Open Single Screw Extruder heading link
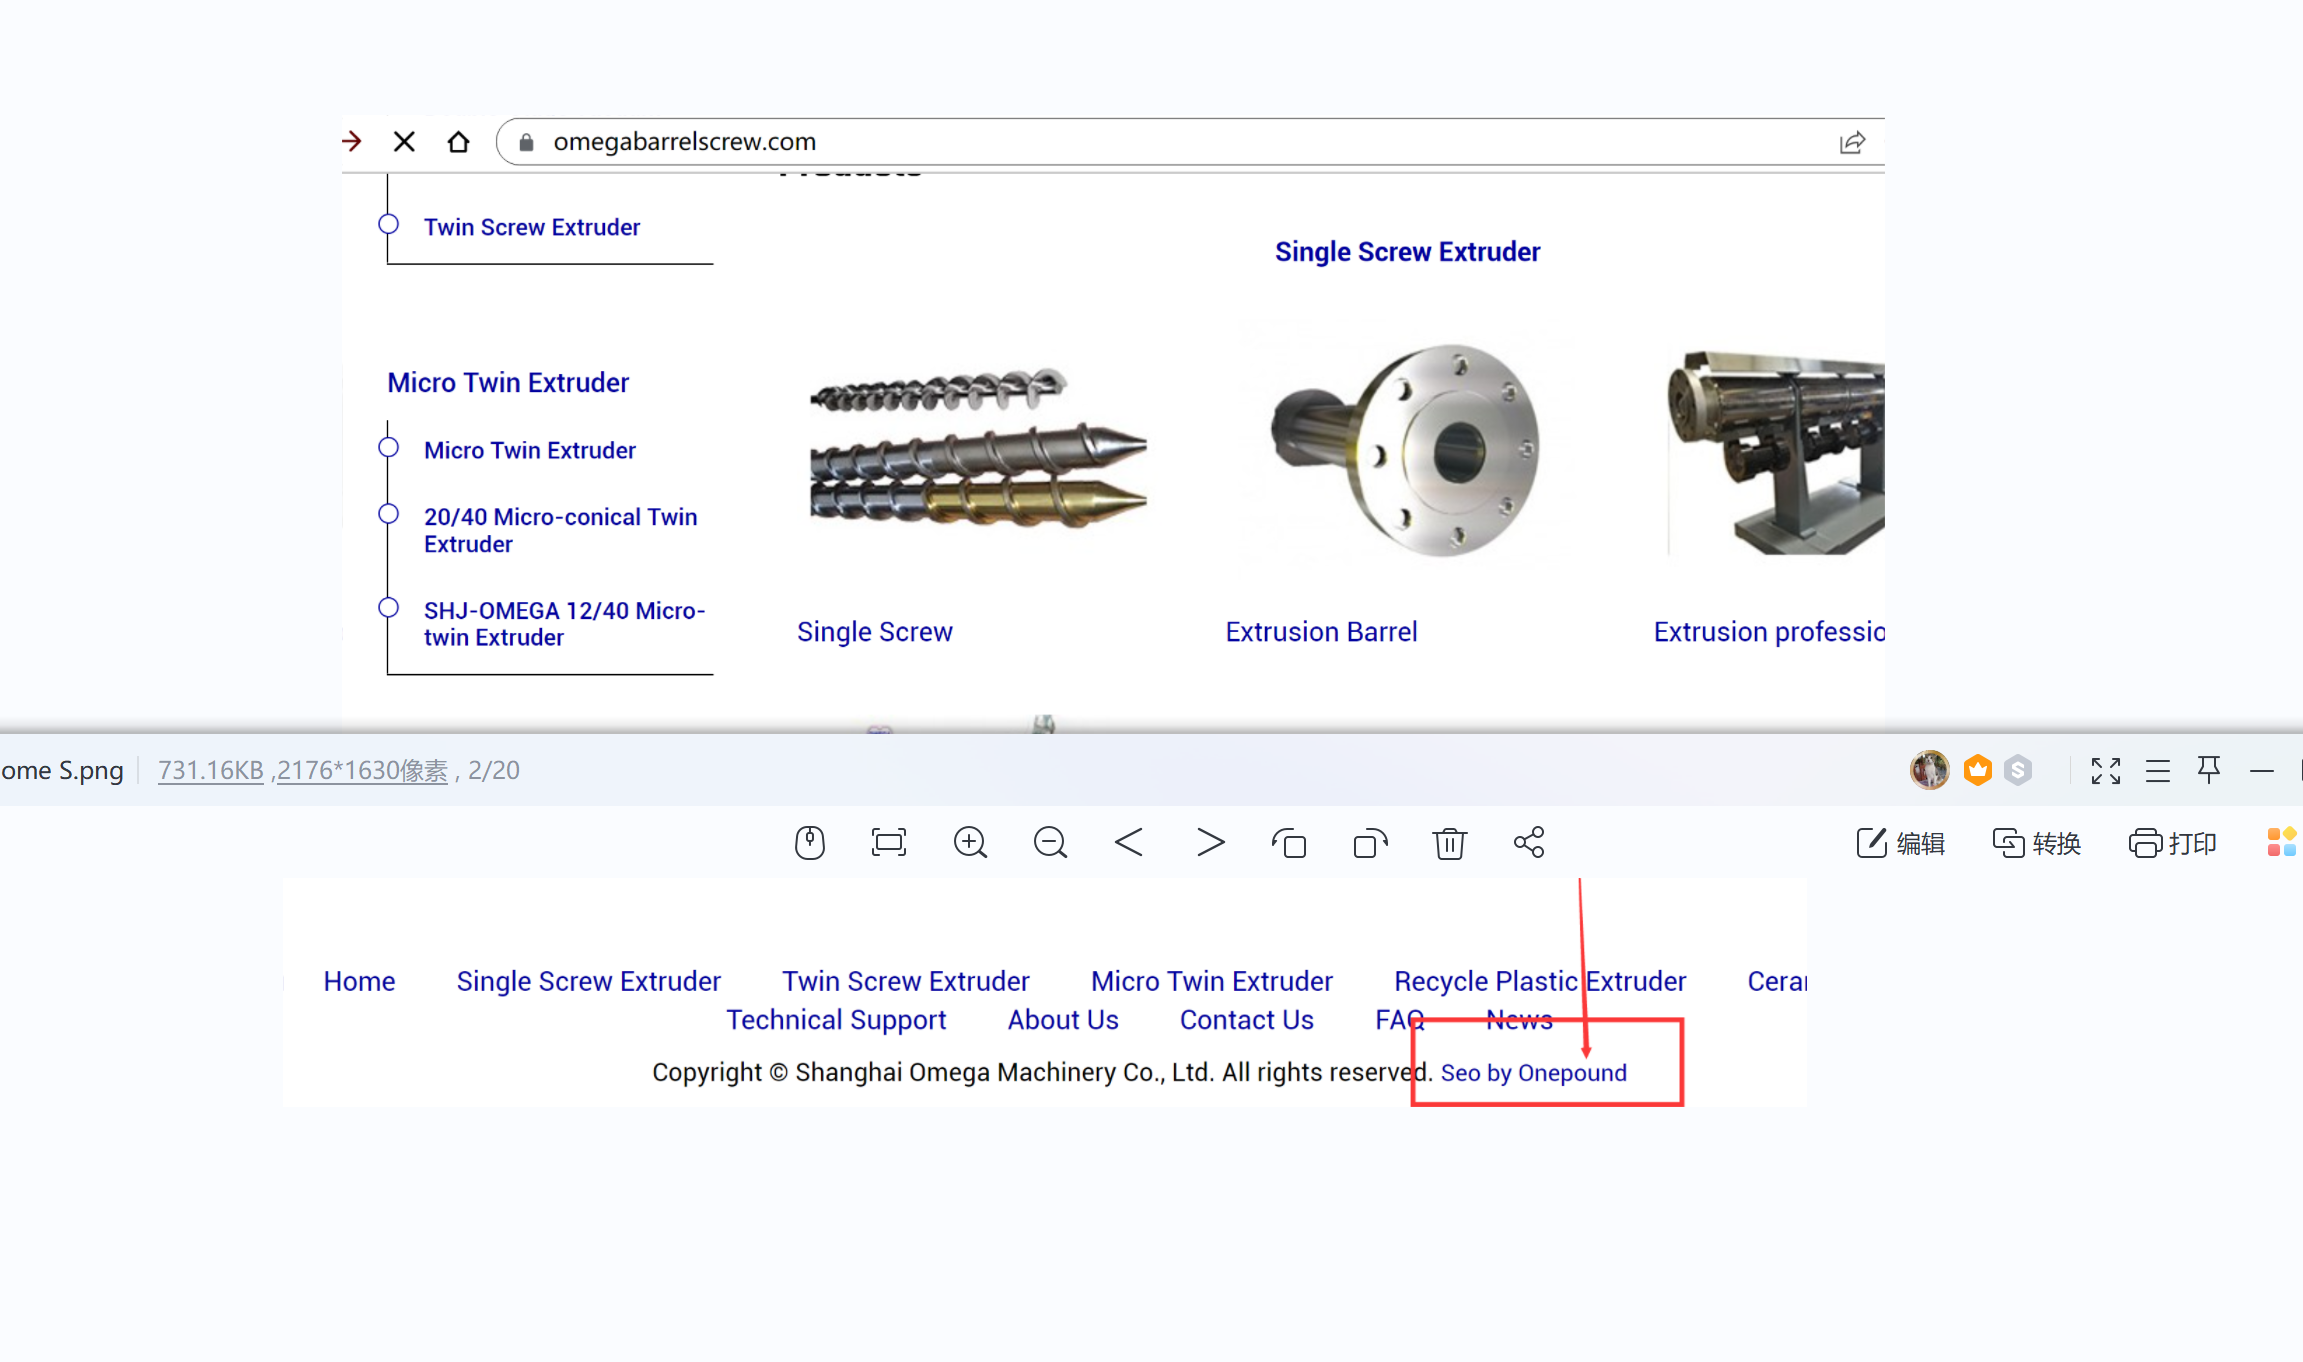This screenshot has height=1362, width=2303. [x=1407, y=251]
